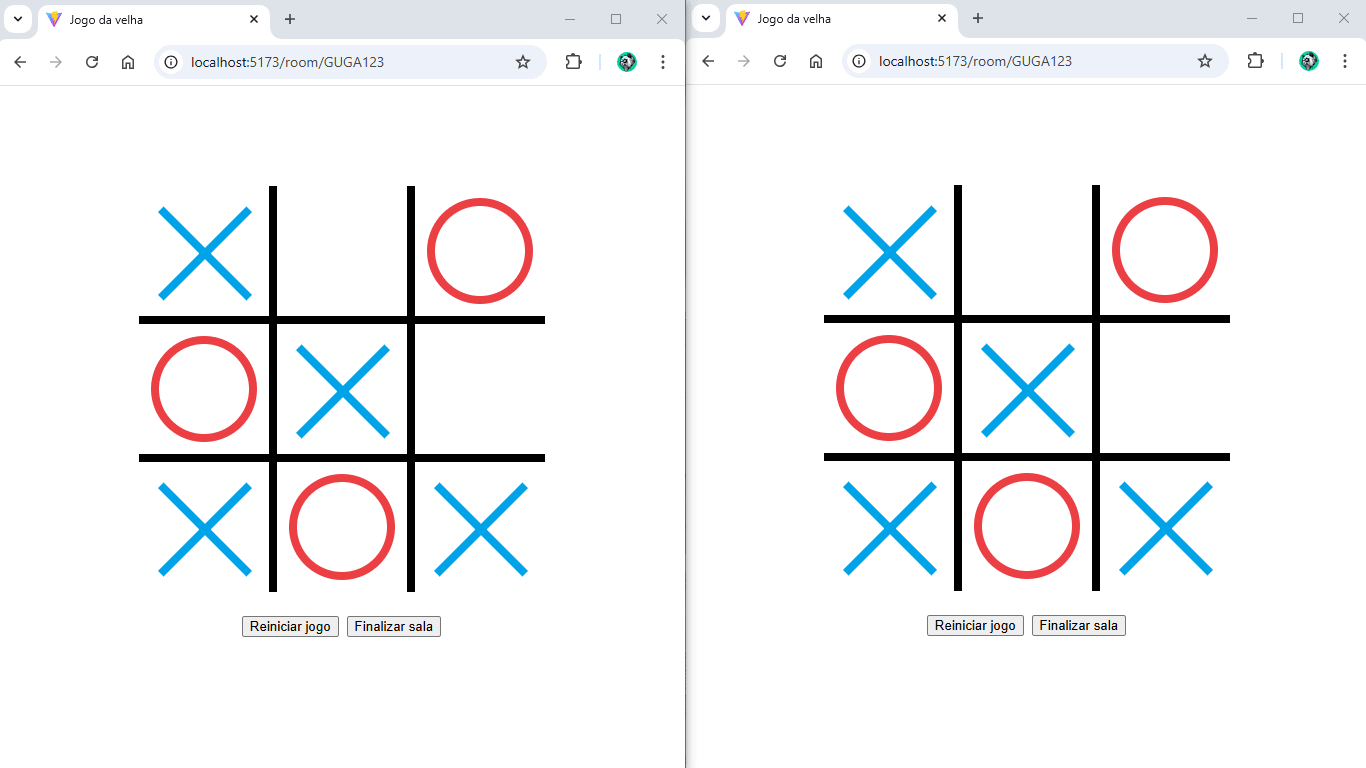Viewport: 1366px width, 768px height.
Task: View site information icon in the left address bar
Action: coord(171,62)
